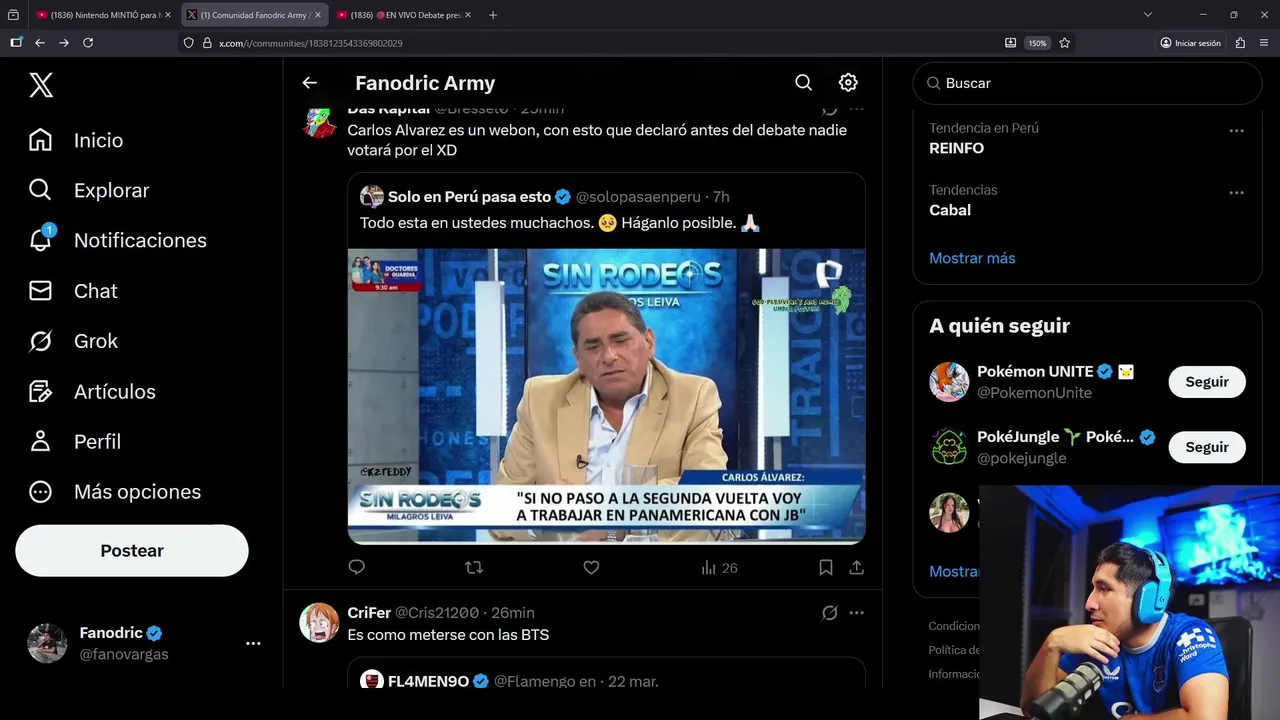
Task: Click the Notificaciones bell icon
Action: tap(40, 240)
